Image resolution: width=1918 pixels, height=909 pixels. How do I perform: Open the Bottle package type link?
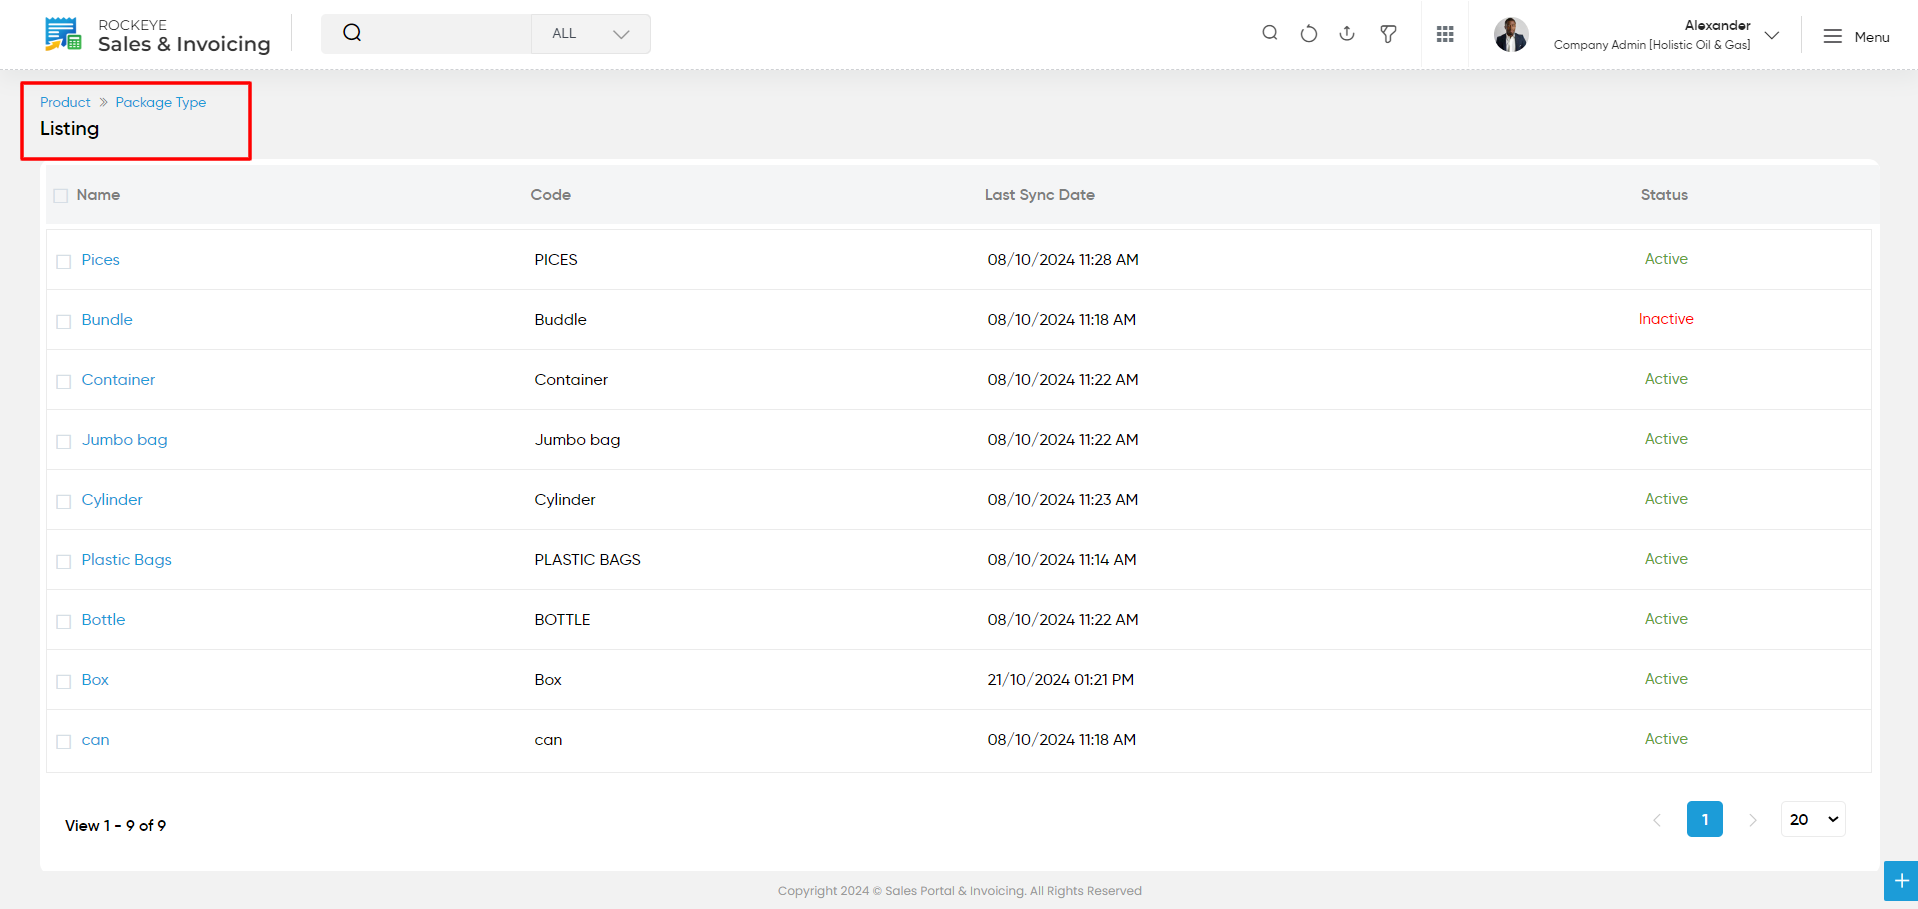pos(104,620)
